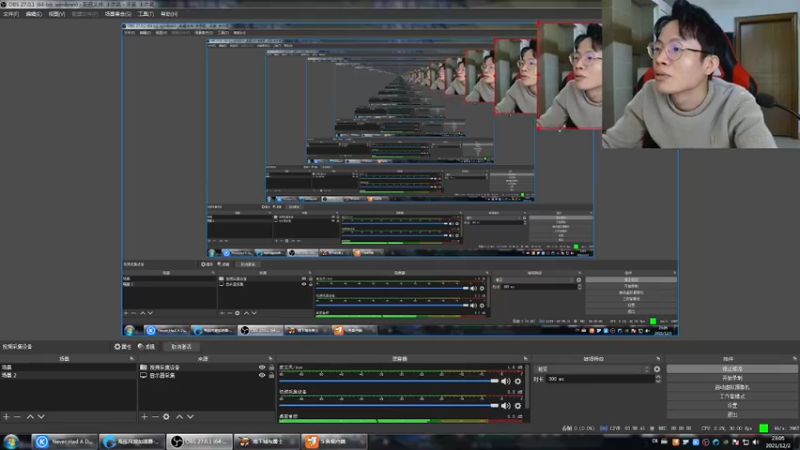
Task: Pop out the Scene Transitions dock
Action: (x=658, y=359)
